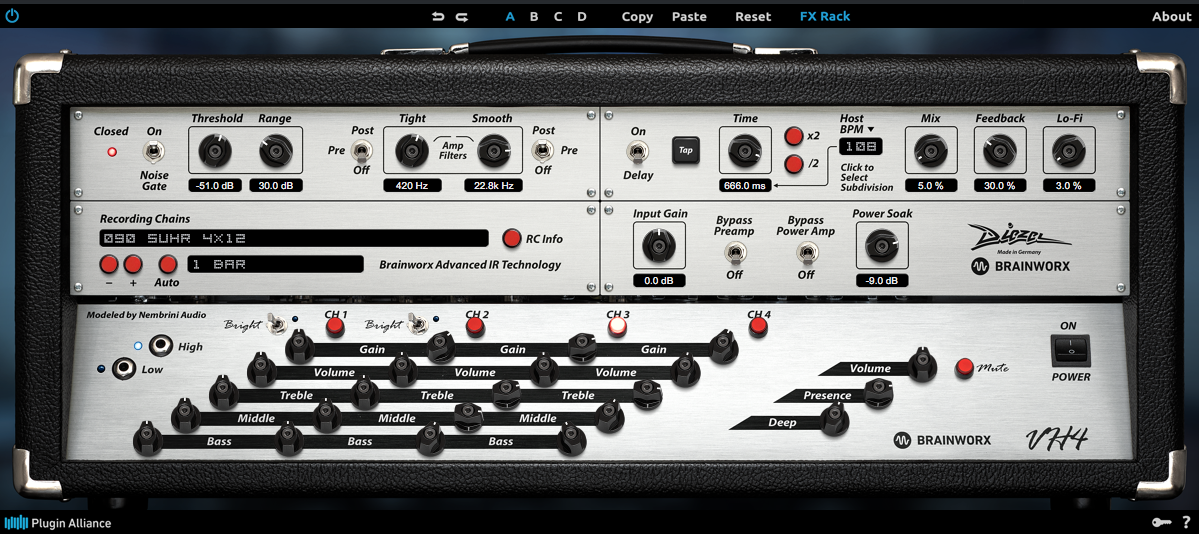This screenshot has width=1199, height=534.
Task: Click the Noise Gate Range knob
Action: 275,151
